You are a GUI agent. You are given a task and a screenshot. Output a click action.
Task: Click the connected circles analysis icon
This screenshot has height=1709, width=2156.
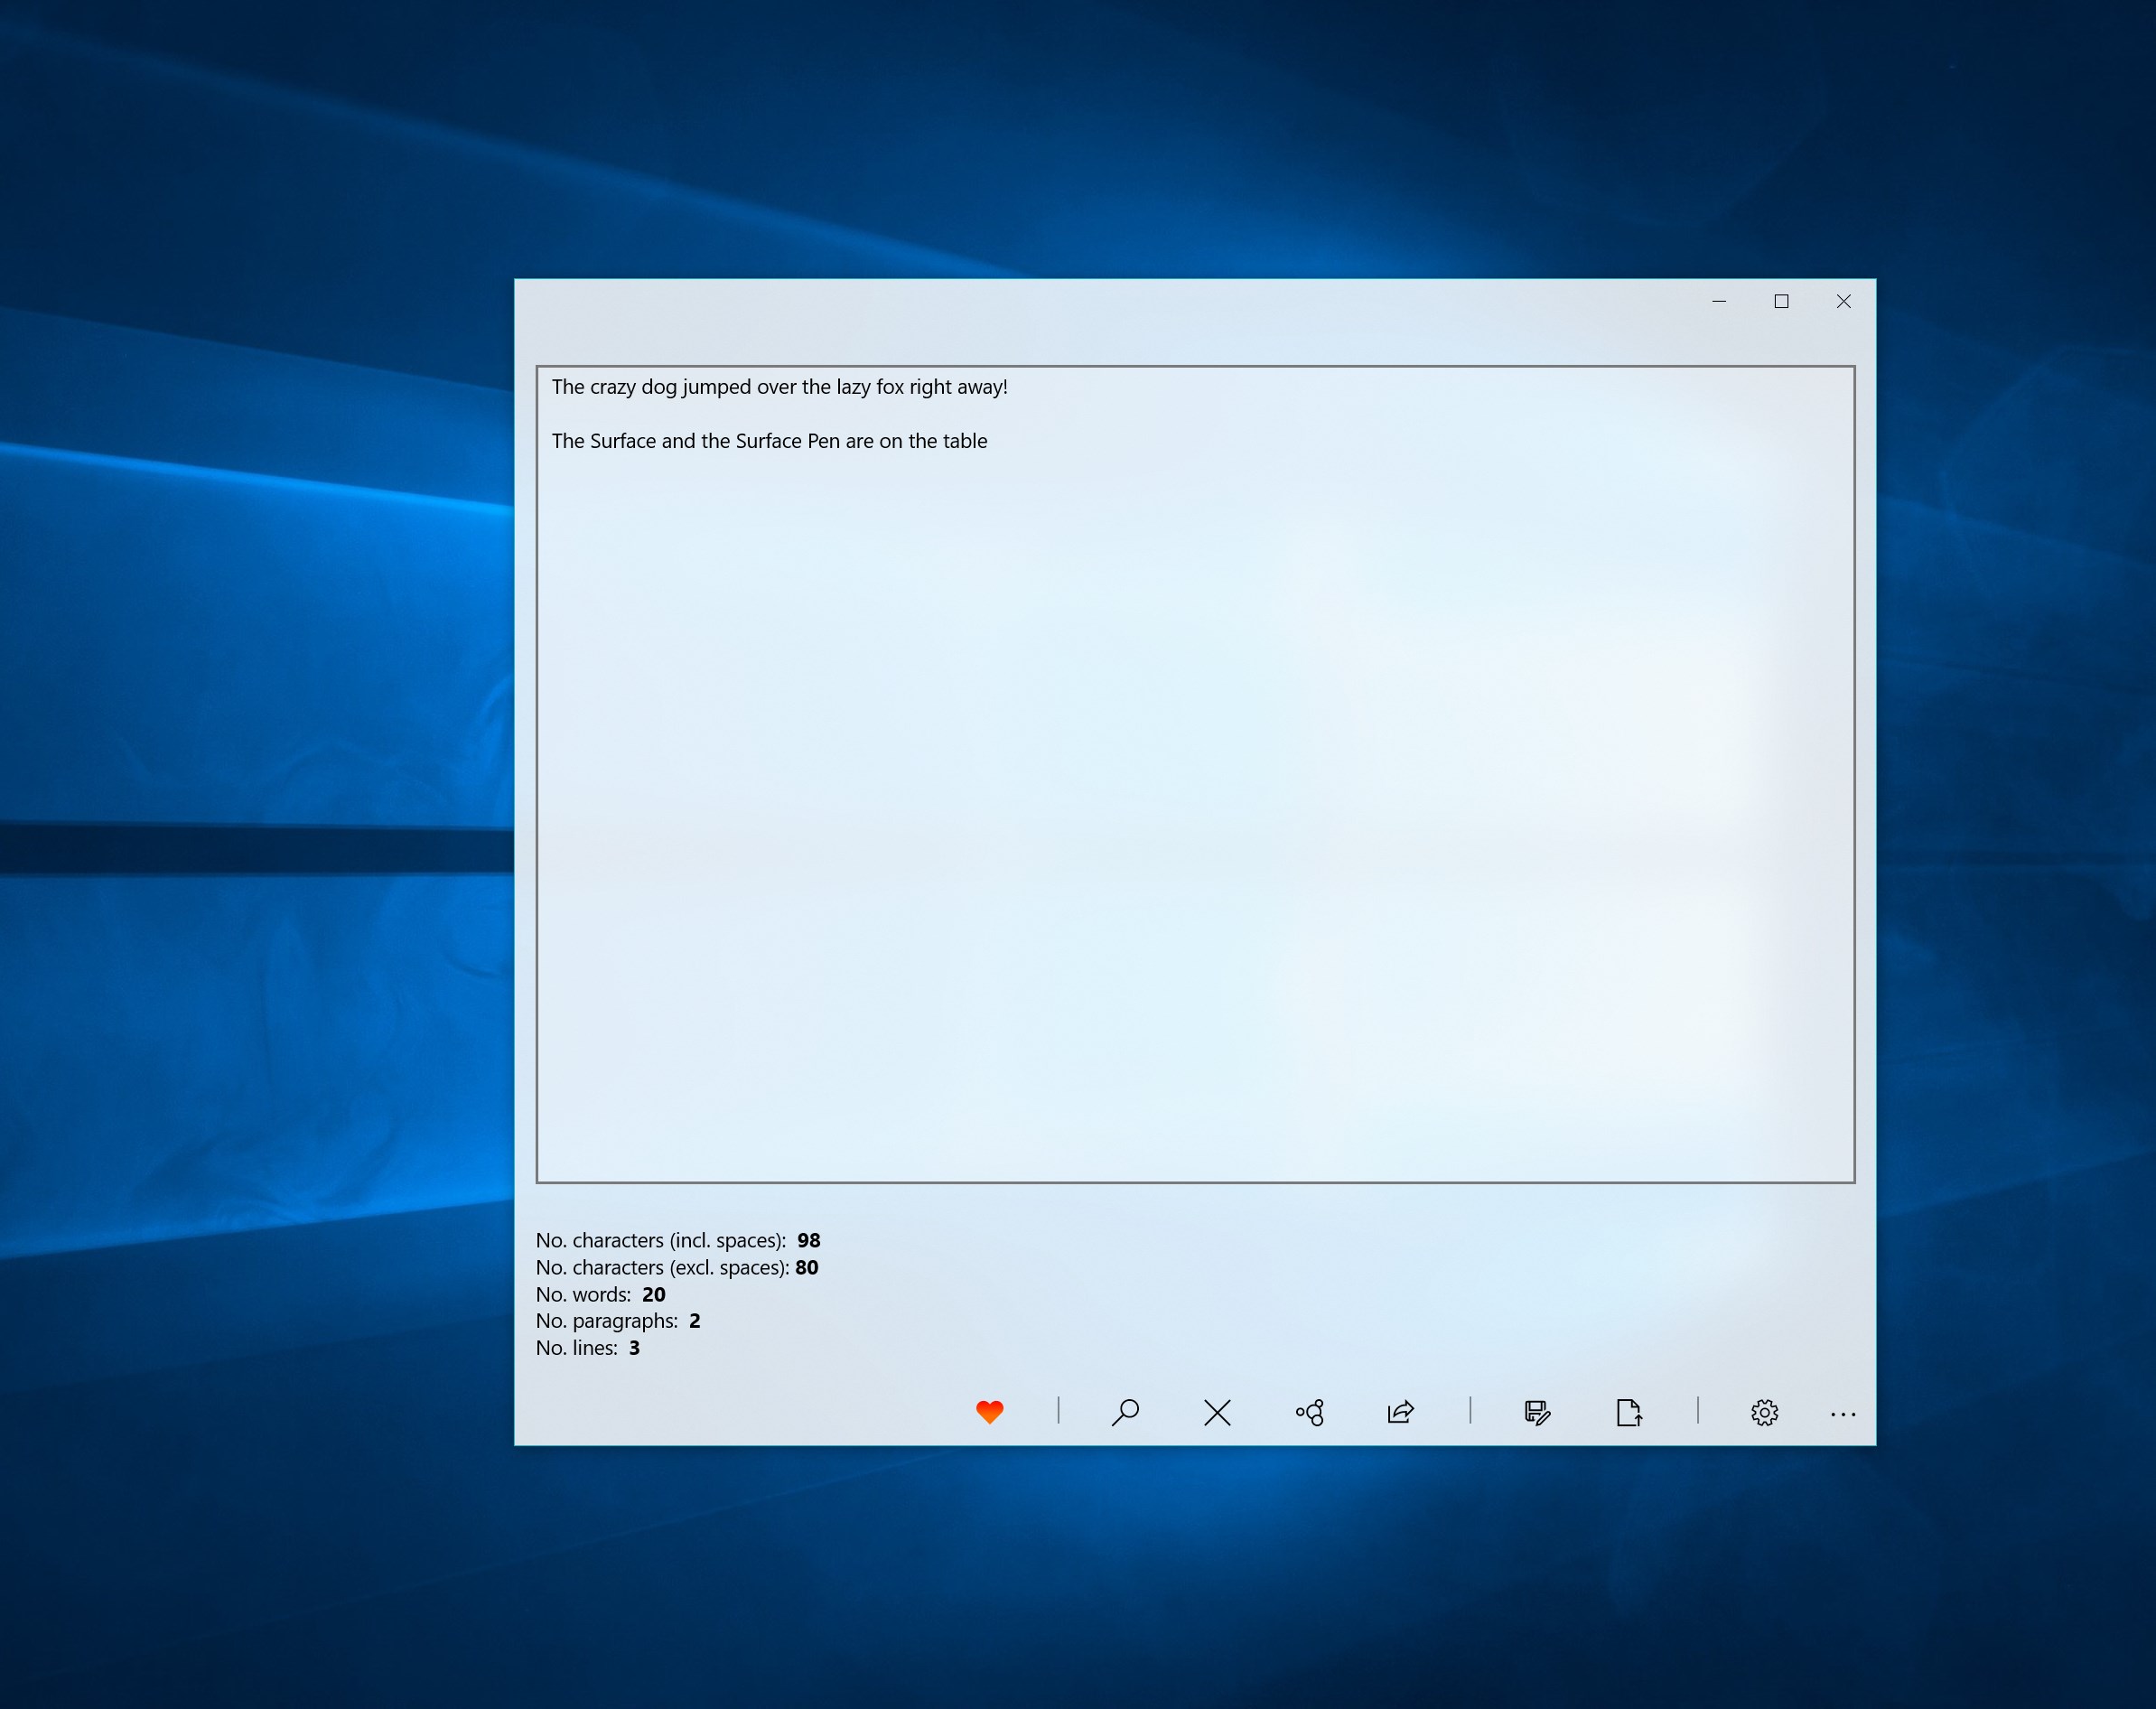tap(1310, 1412)
